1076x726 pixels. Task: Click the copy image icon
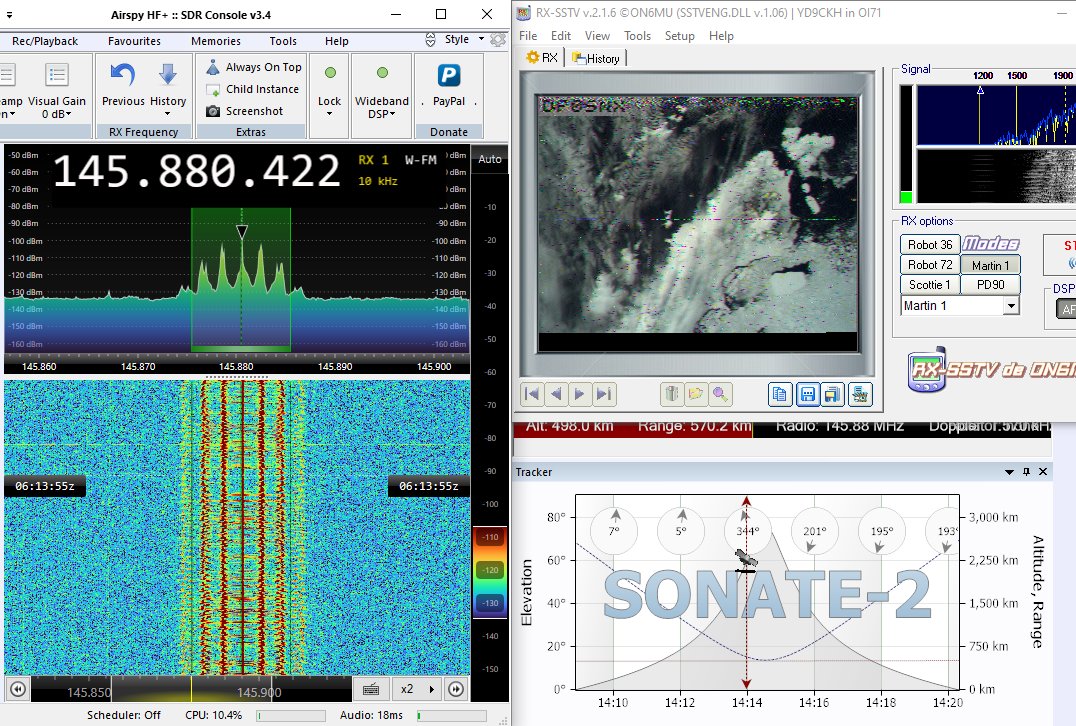click(x=780, y=394)
